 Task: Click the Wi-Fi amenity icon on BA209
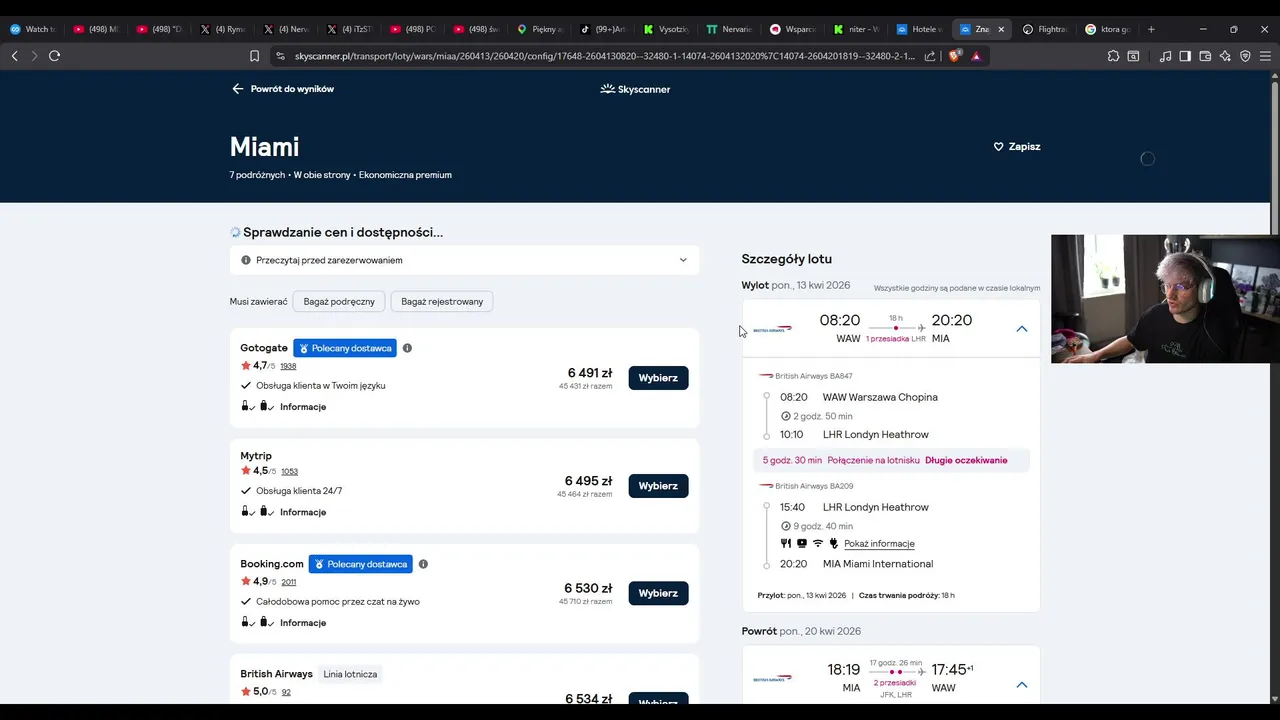(x=818, y=543)
